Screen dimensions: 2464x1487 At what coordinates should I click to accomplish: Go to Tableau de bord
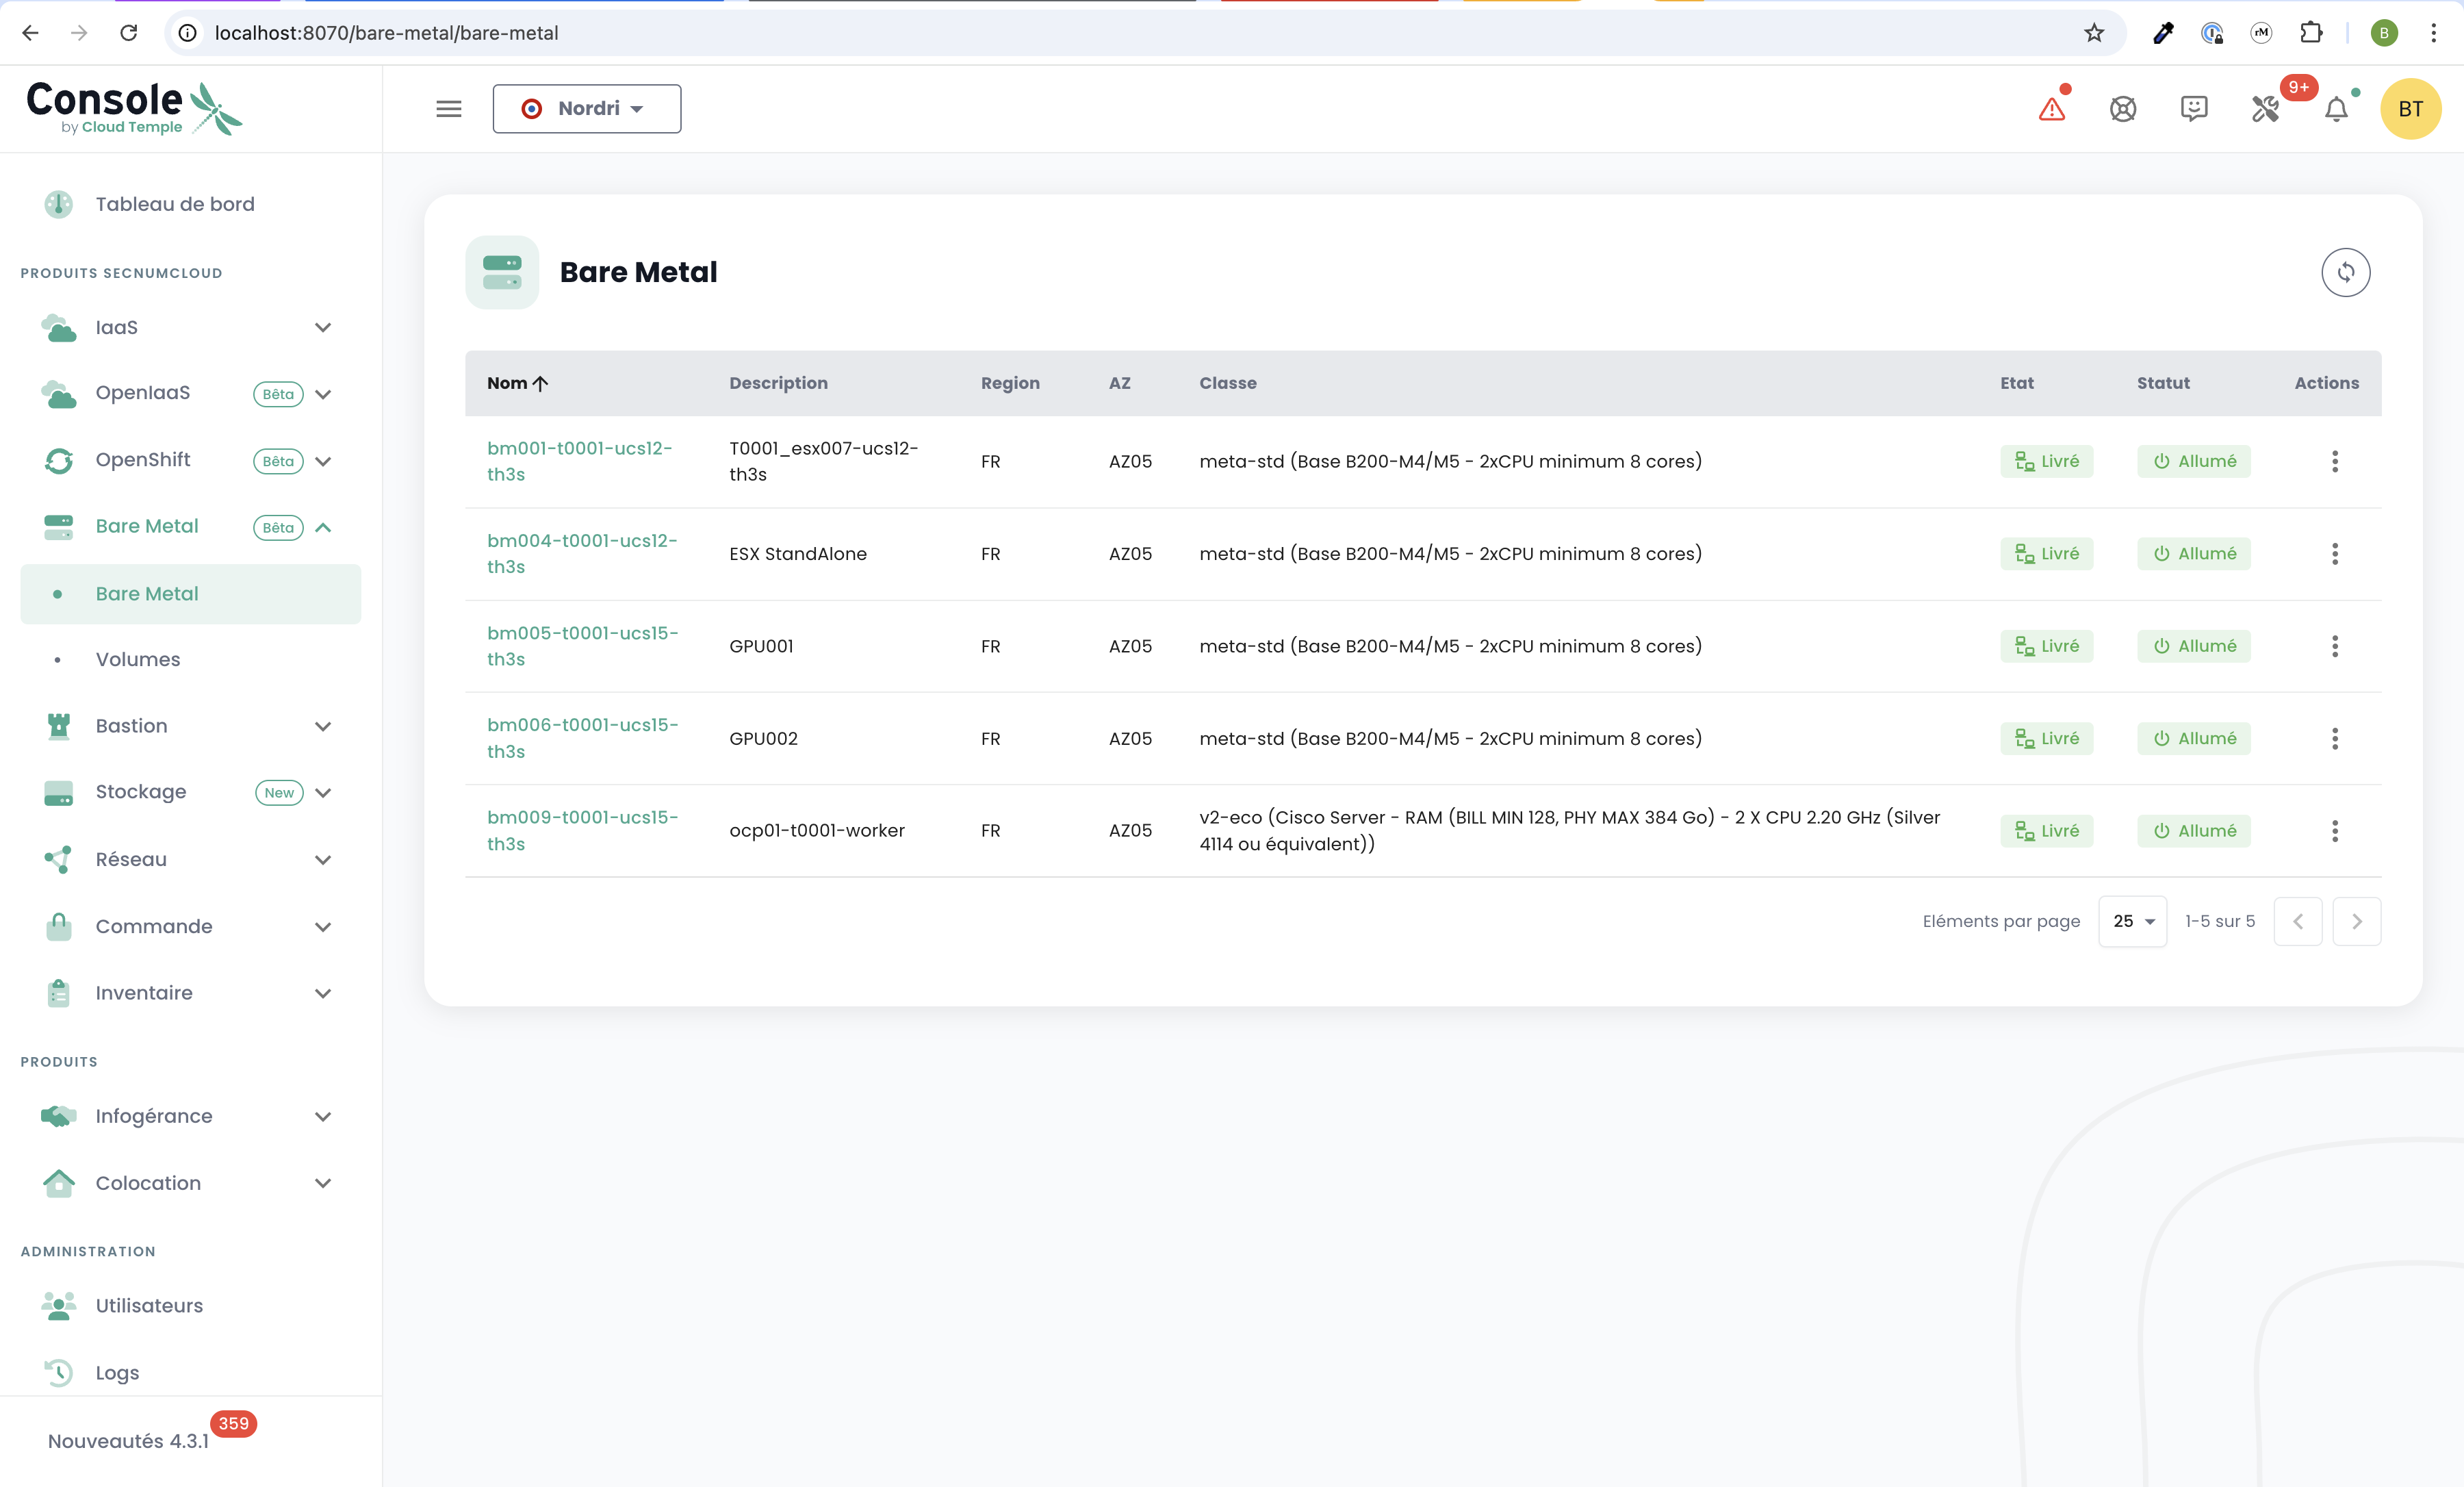pyautogui.click(x=174, y=204)
